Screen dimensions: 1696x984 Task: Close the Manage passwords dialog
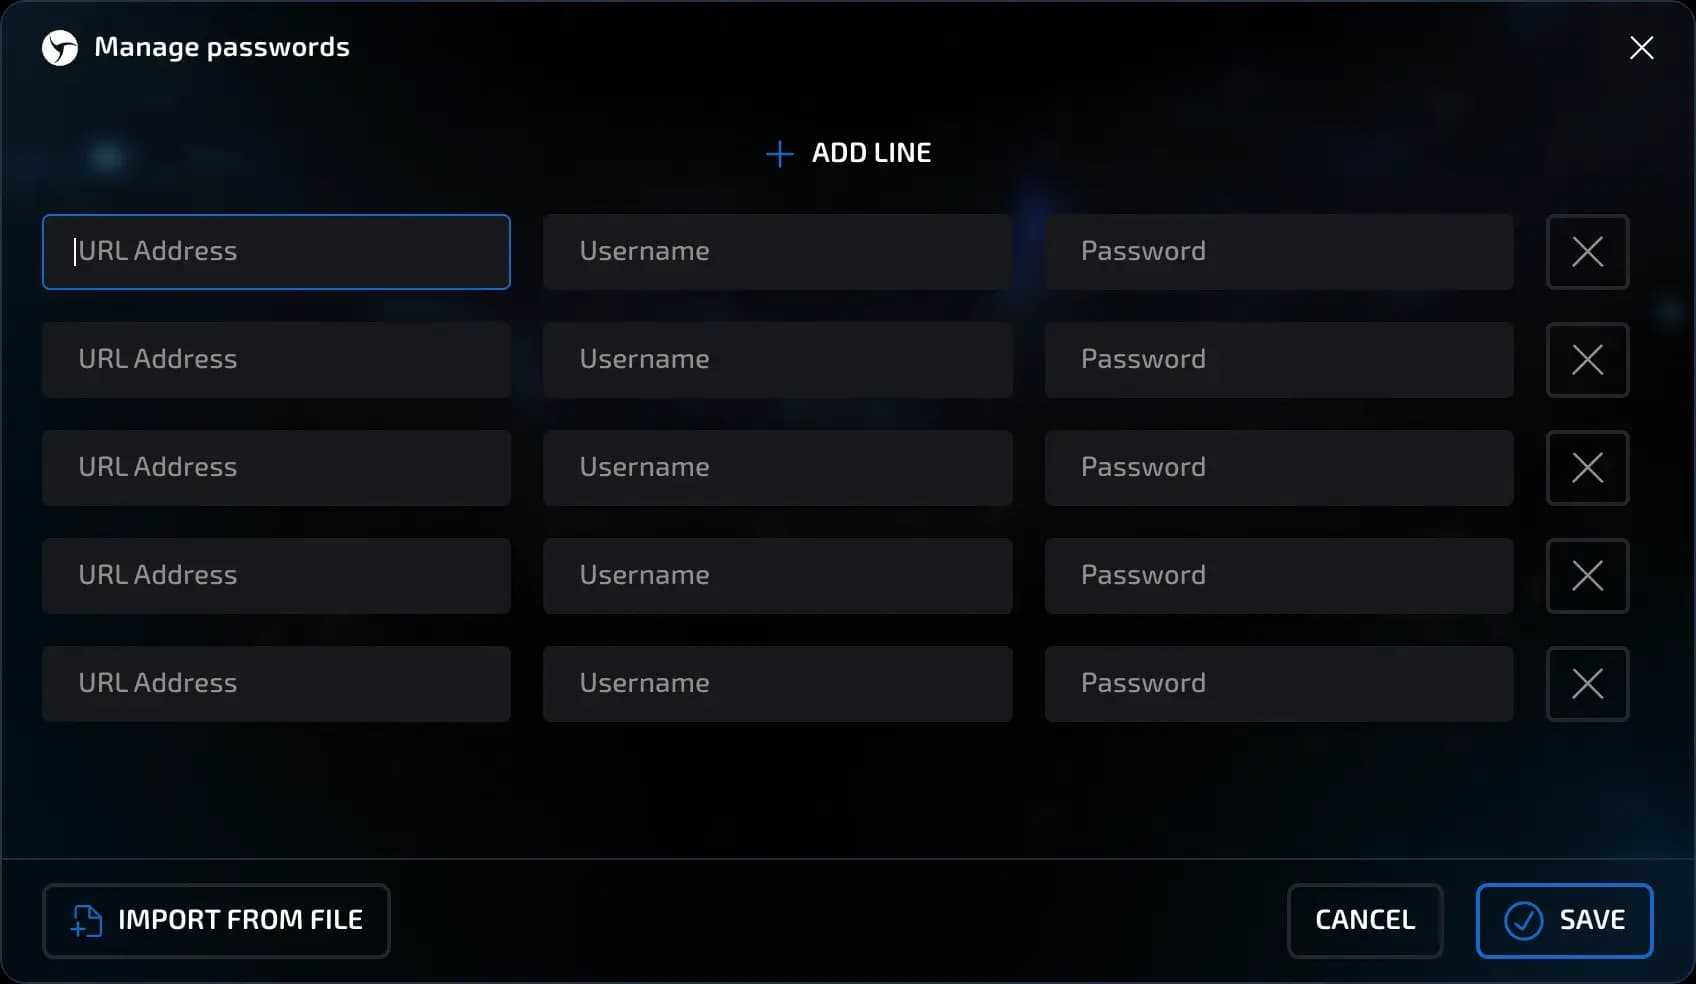[1641, 47]
